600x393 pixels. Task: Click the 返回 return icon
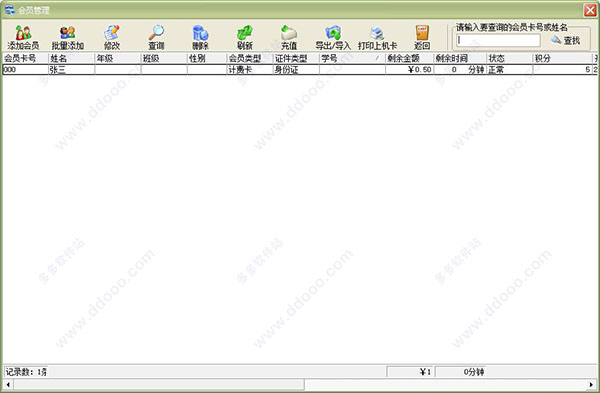point(422,38)
